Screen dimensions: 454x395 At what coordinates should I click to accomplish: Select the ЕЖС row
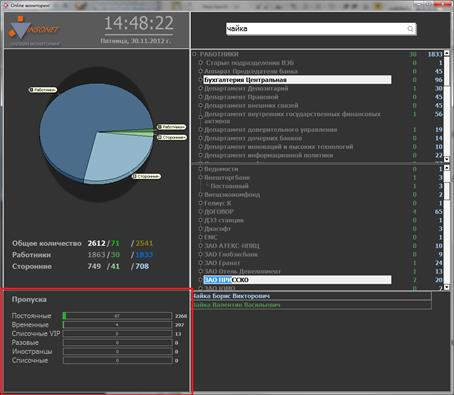(211, 237)
